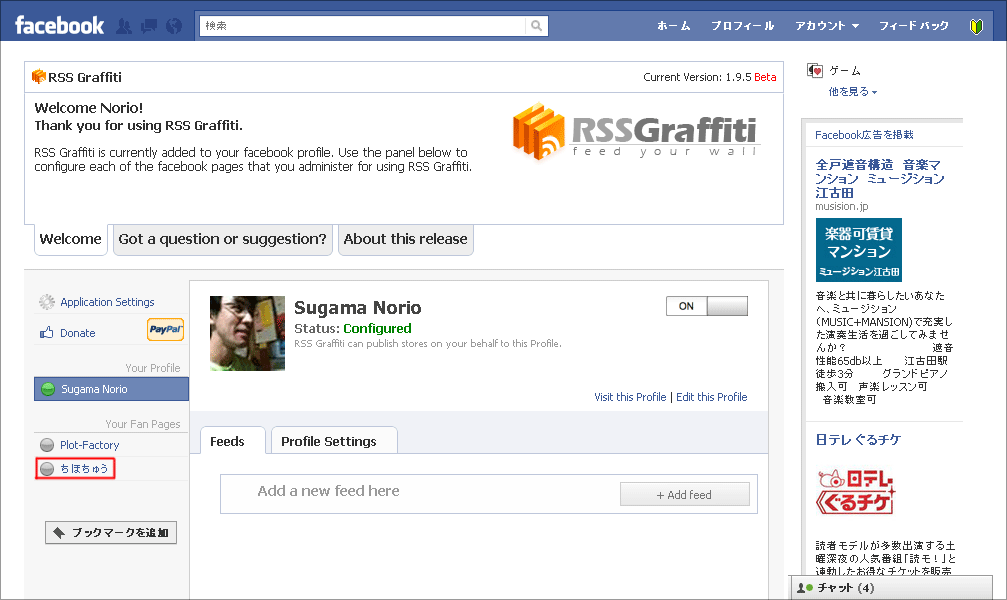Open Facebook広告を掲載 link
The height and width of the screenshot is (600, 1007).
pyautogui.click(x=864, y=135)
